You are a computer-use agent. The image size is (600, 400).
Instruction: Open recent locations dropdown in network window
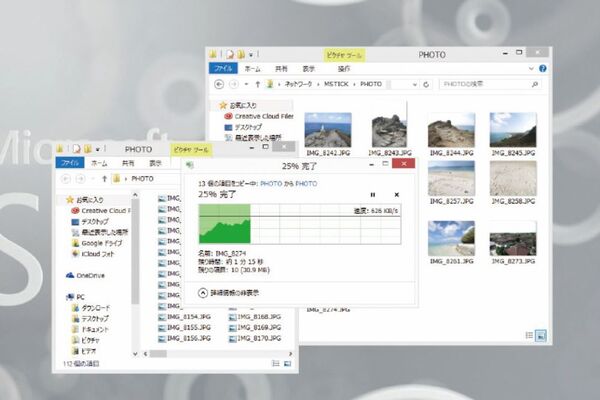click(x=246, y=84)
